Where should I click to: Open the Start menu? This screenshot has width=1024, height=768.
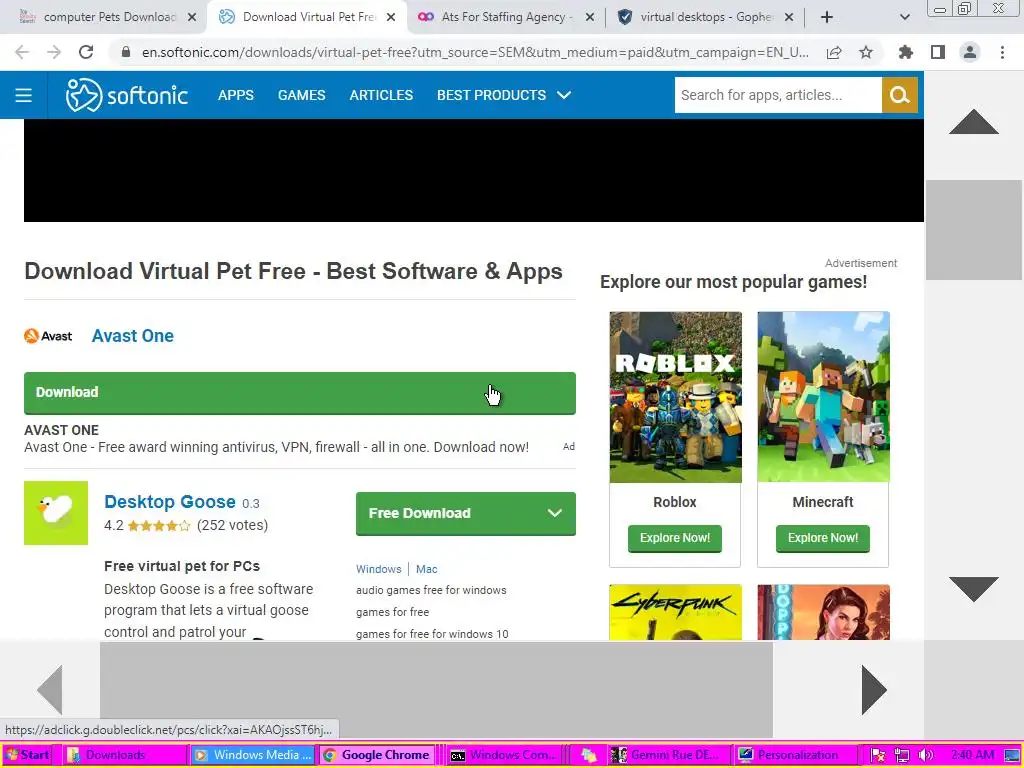(x=26, y=755)
